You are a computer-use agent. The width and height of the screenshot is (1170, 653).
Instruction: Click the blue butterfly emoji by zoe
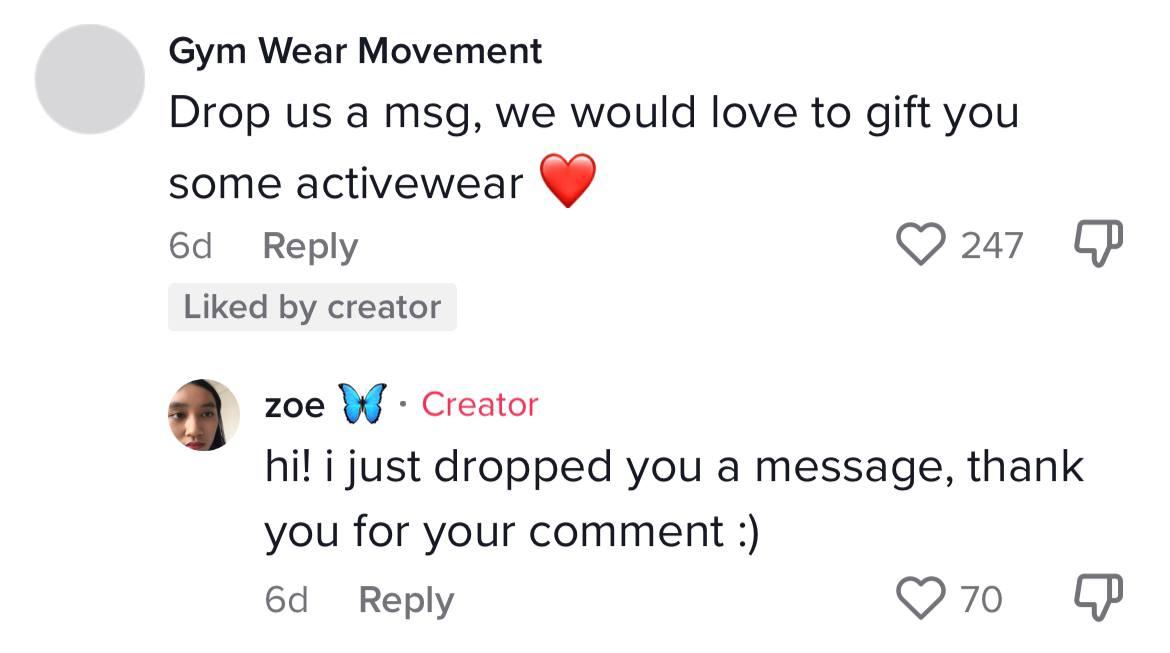tap(363, 405)
